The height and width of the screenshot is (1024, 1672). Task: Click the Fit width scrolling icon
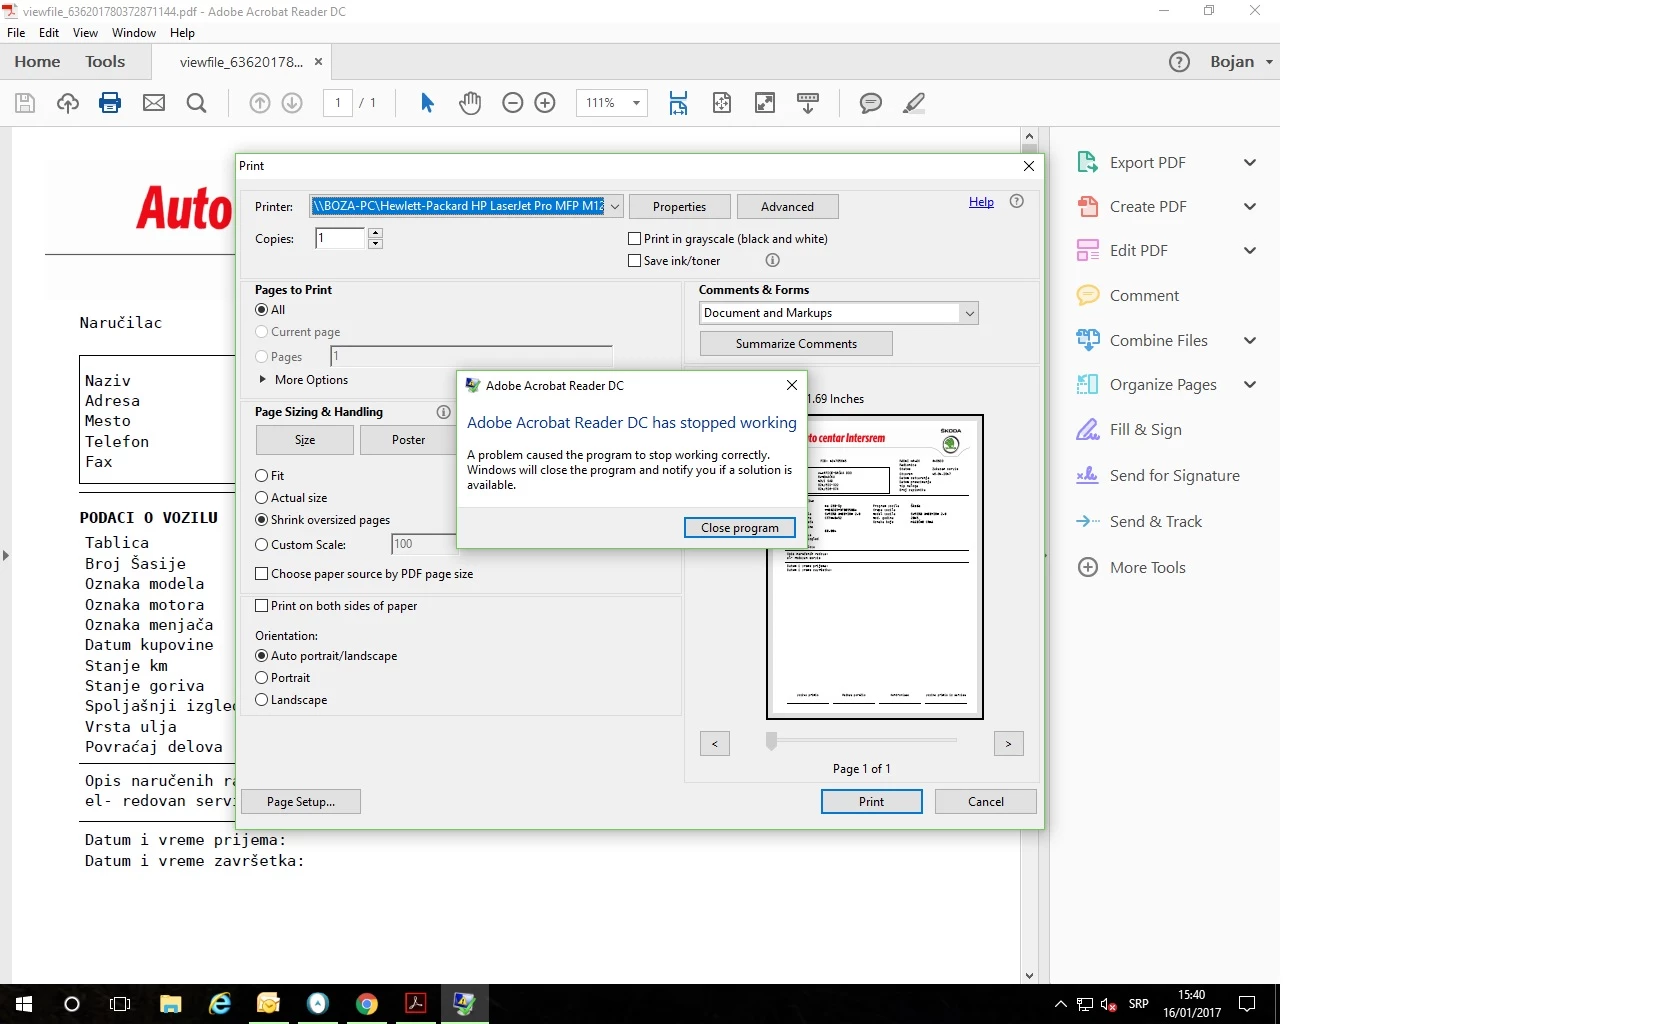pyautogui.click(x=679, y=103)
